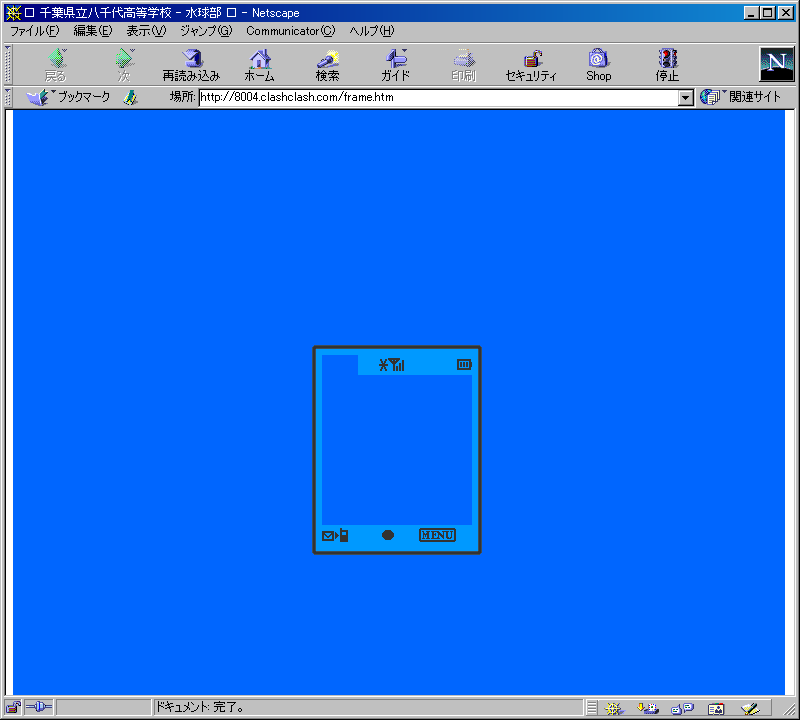Open the Communicator(C) menu
This screenshot has height=720, width=800.
pos(291,31)
